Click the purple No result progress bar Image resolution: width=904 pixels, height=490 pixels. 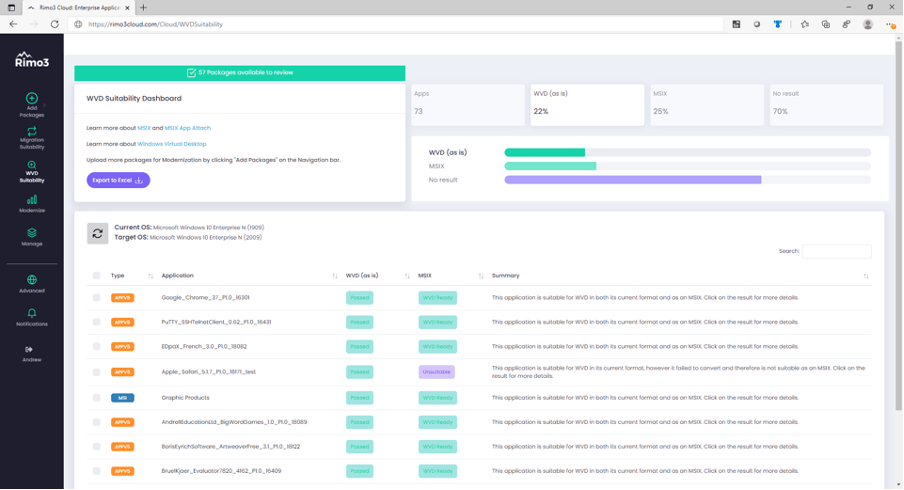[632, 180]
